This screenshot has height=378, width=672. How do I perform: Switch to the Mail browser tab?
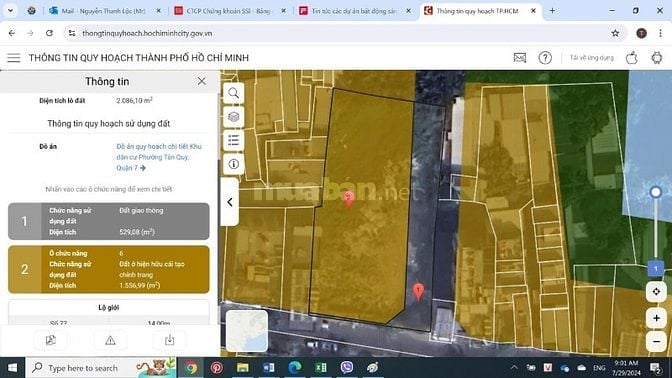tap(105, 11)
